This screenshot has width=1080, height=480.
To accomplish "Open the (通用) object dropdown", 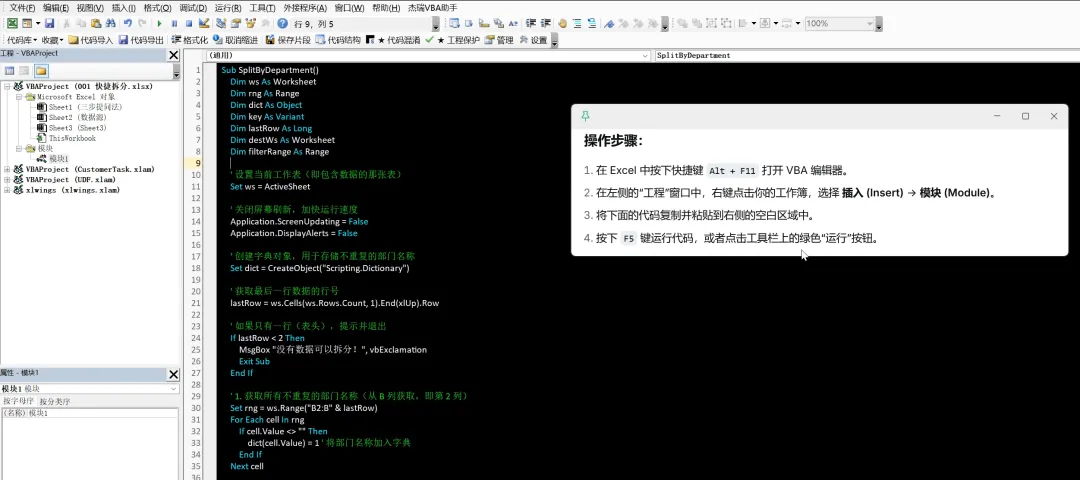I will click(427, 55).
